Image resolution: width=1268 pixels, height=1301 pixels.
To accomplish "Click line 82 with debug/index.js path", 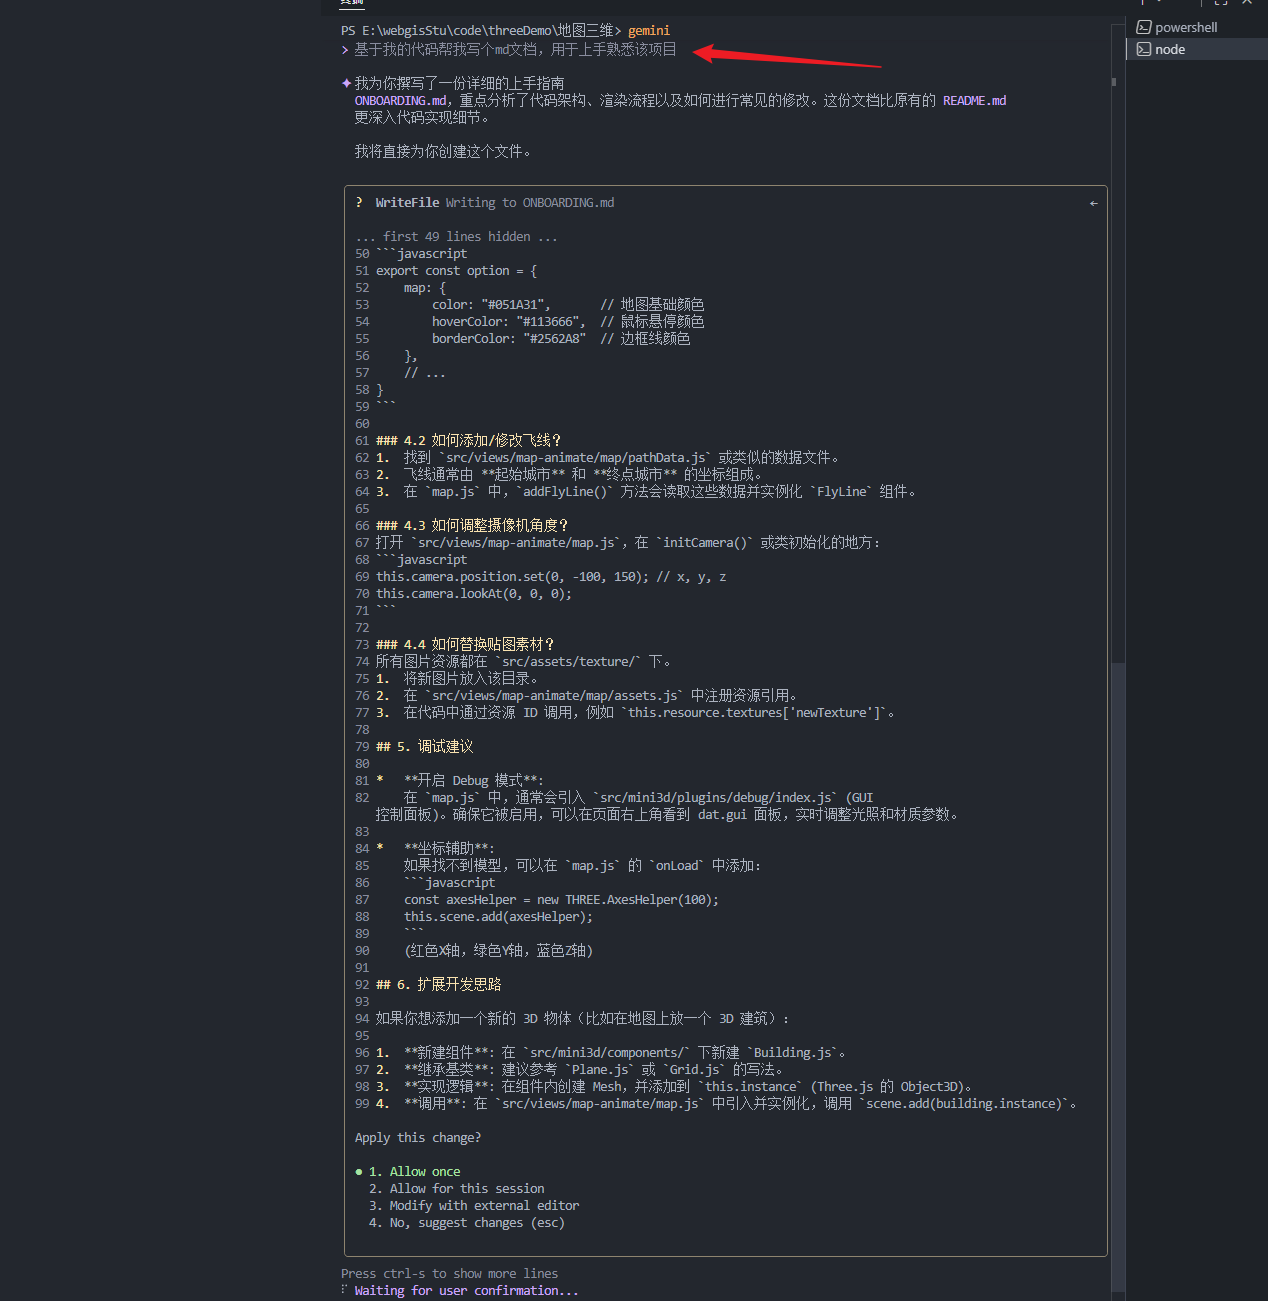I will pyautogui.click(x=639, y=798).
